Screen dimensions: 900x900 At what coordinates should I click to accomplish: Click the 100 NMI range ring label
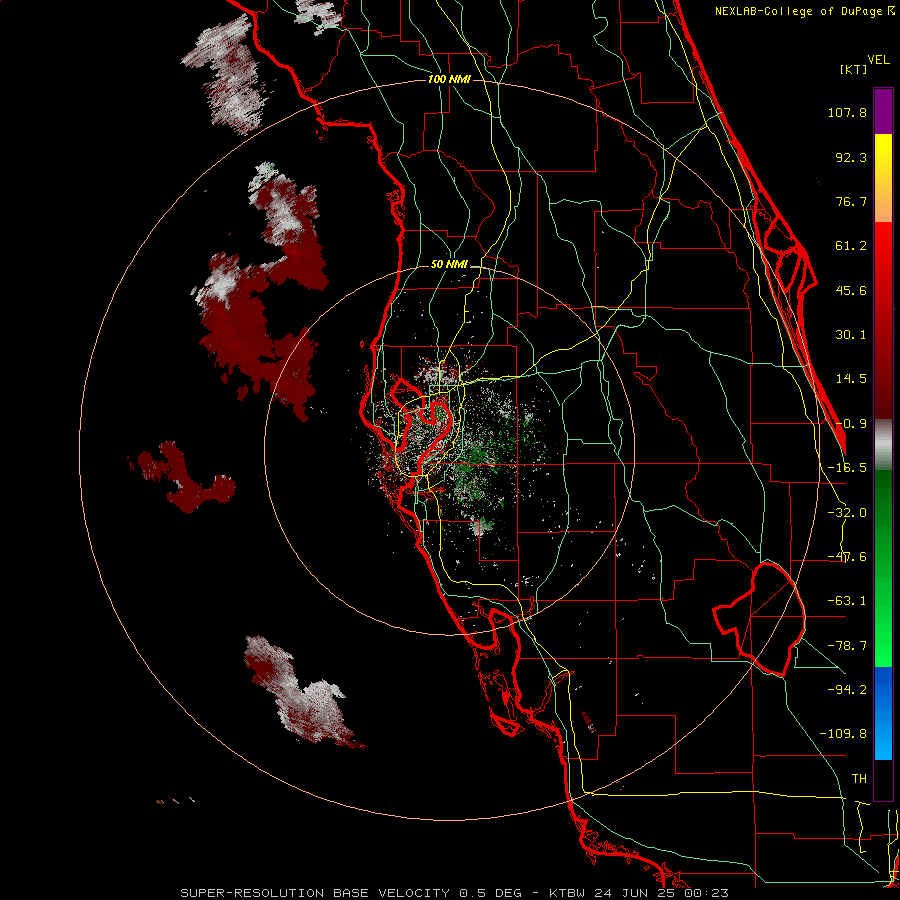[449, 79]
